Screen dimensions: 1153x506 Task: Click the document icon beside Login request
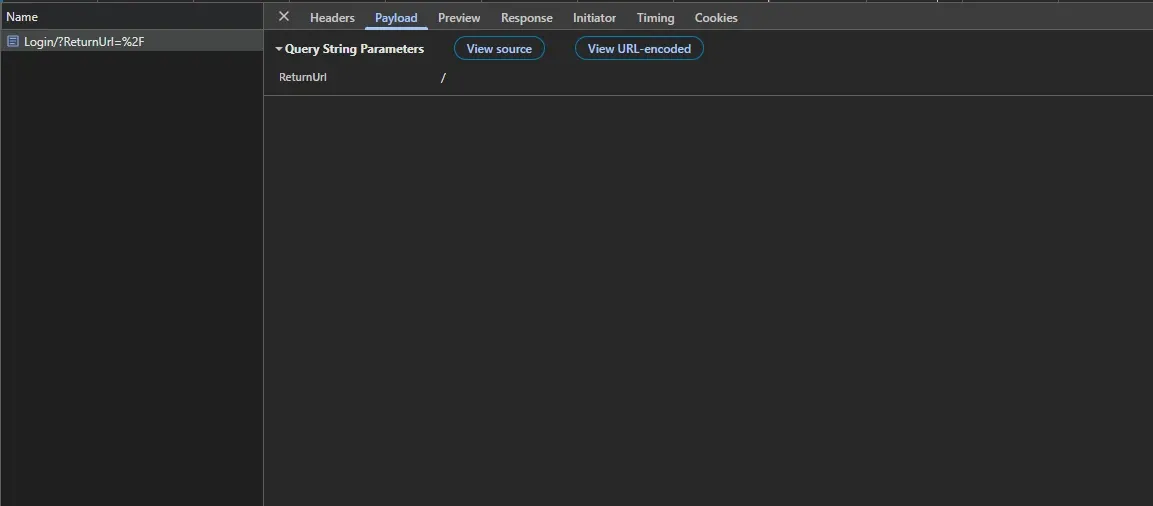(13, 41)
